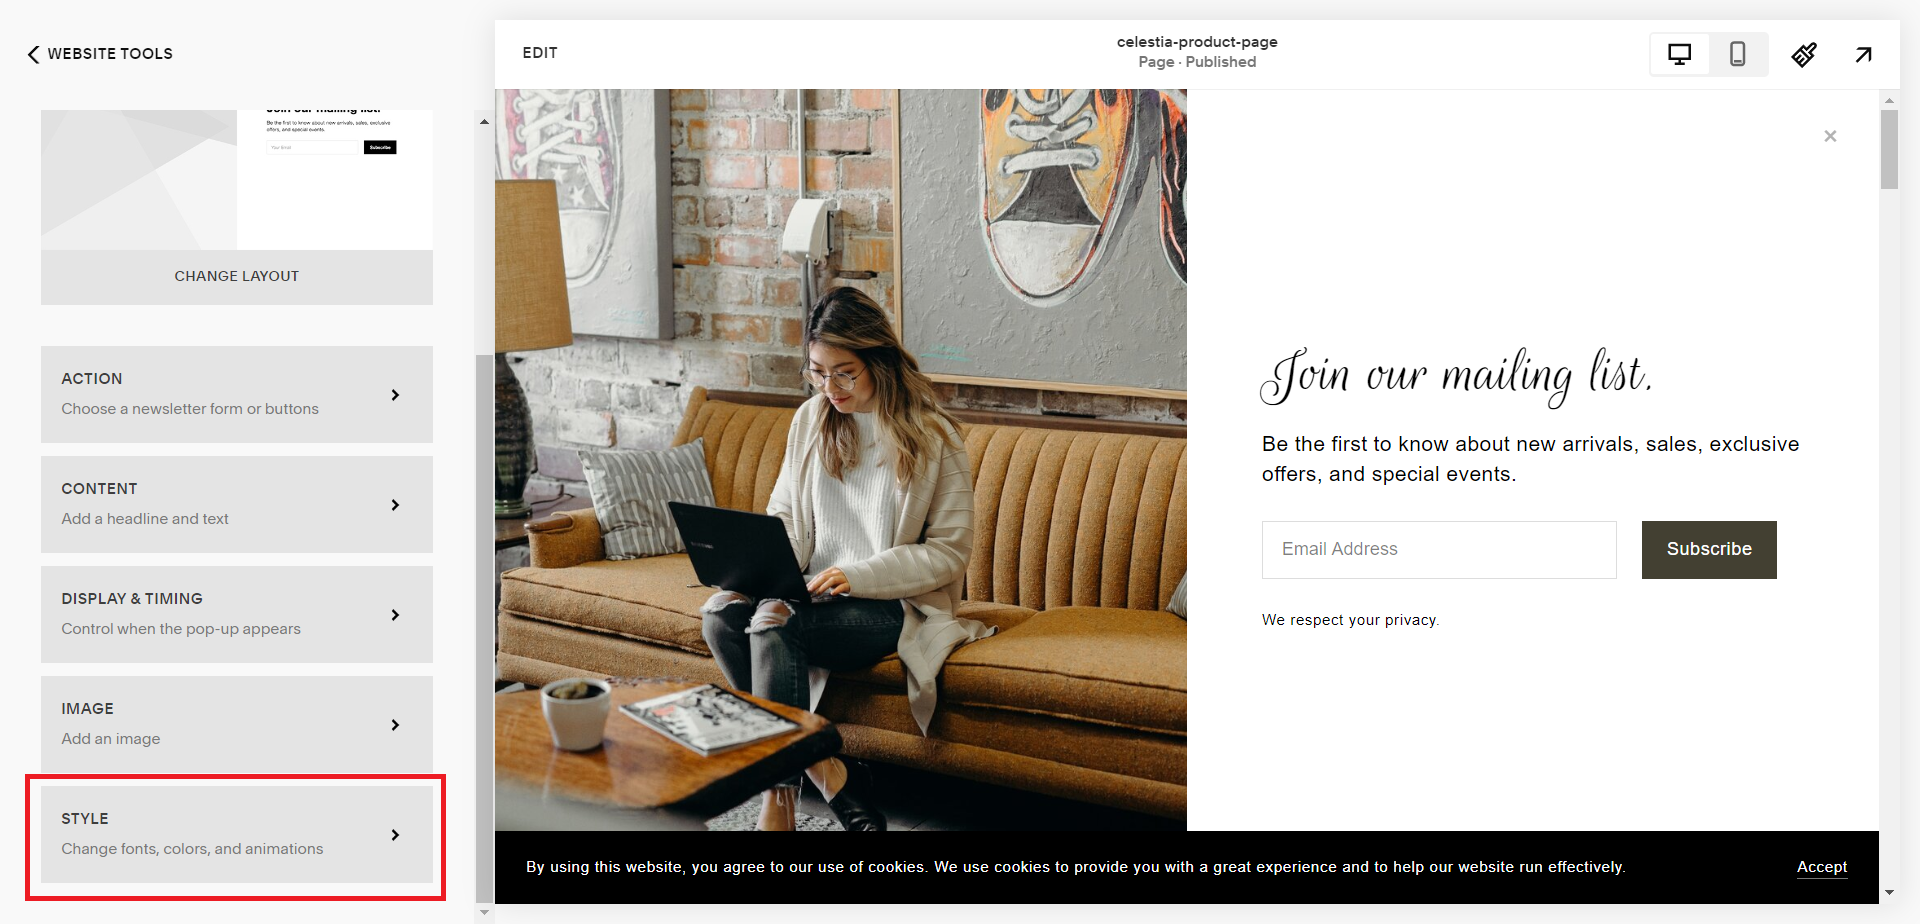Open the IMAGE settings panel
This screenshot has width=1920, height=924.
pos(237,724)
